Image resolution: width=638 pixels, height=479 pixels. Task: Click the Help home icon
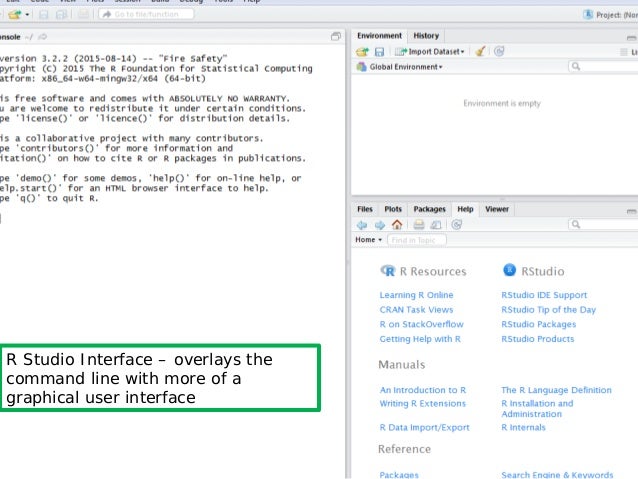[x=397, y=225]
